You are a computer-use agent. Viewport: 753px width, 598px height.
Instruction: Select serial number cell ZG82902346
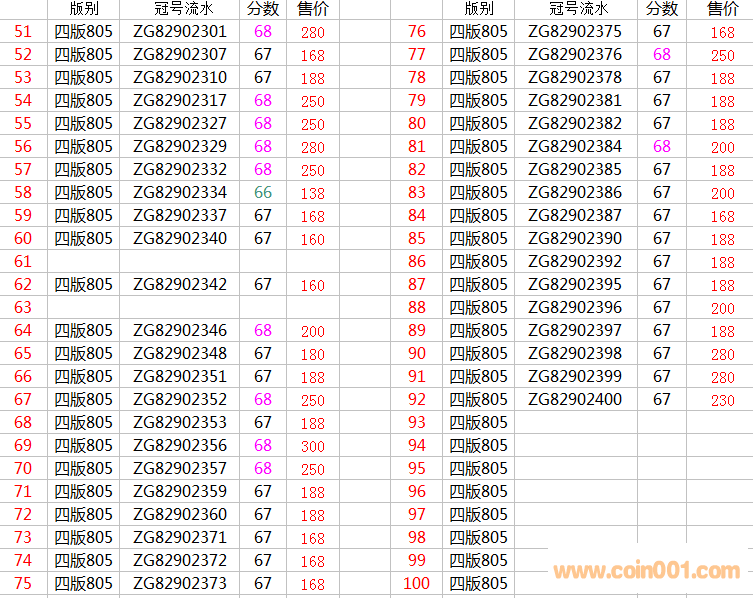coord(180,330)
